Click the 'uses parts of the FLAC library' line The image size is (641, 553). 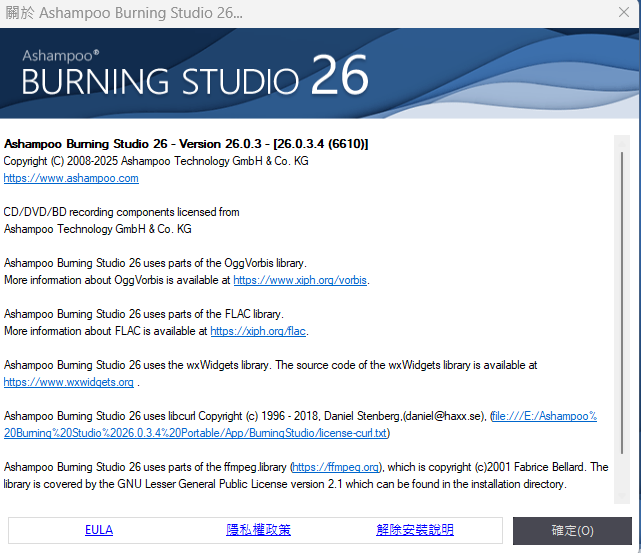pos(144,314)
